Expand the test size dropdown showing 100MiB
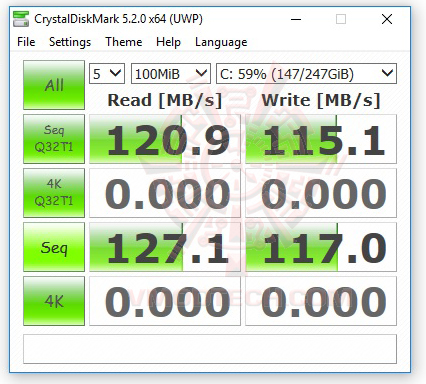426x384 pixels. pos(171,73)
